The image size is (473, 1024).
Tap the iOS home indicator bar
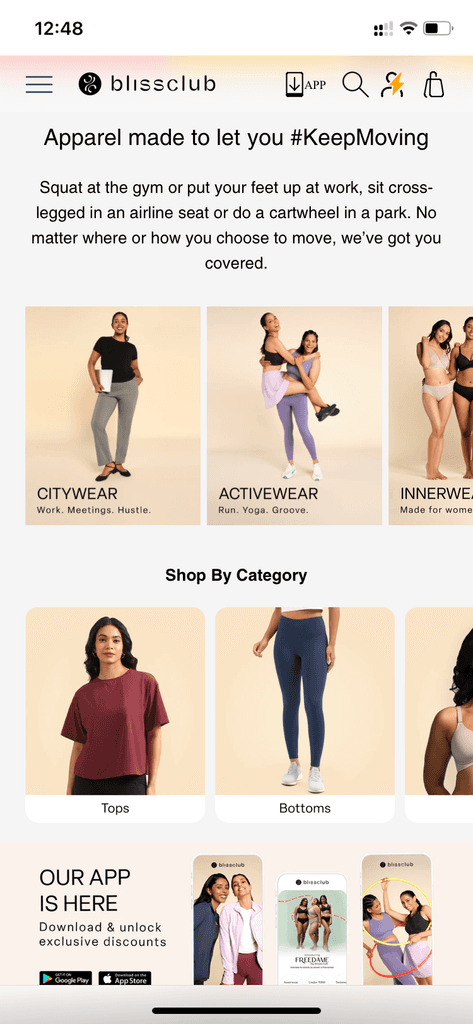pyautogui.click(x=236, y=1011)
